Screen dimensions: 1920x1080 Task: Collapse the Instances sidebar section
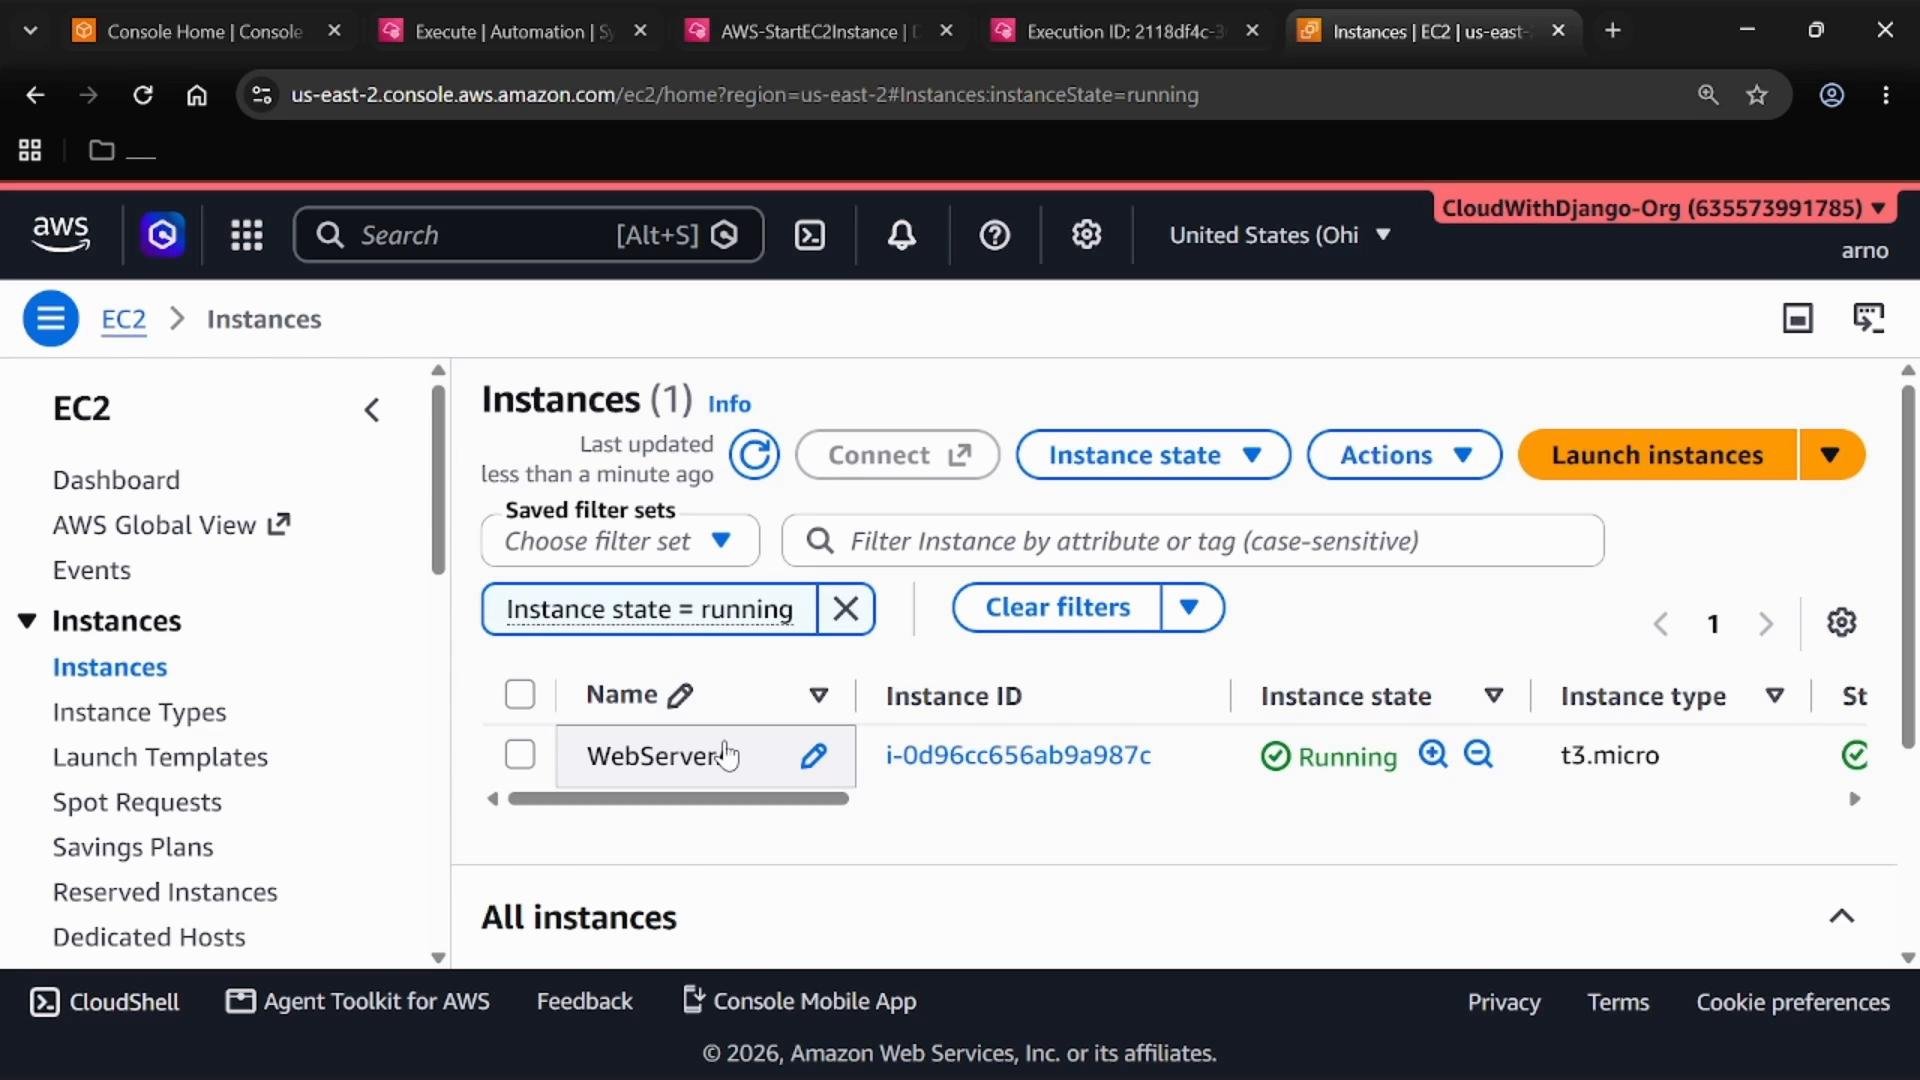27,621
